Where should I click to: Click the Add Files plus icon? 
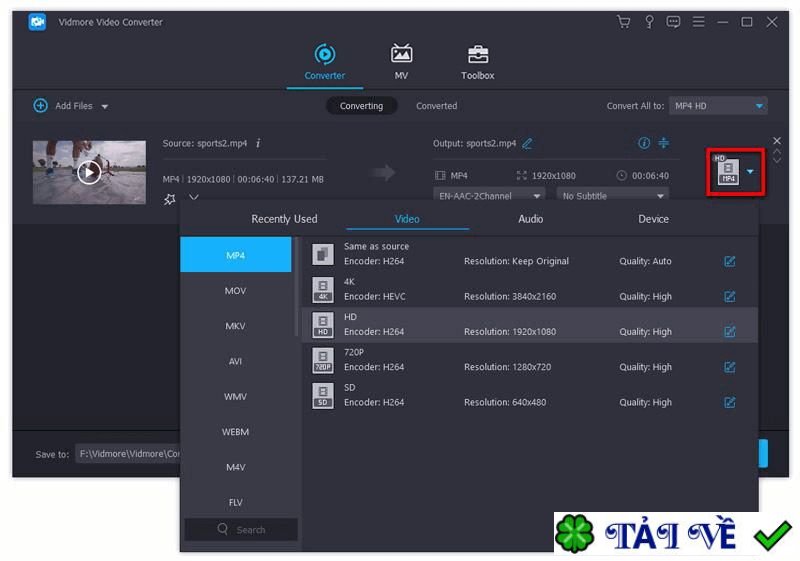40,106
